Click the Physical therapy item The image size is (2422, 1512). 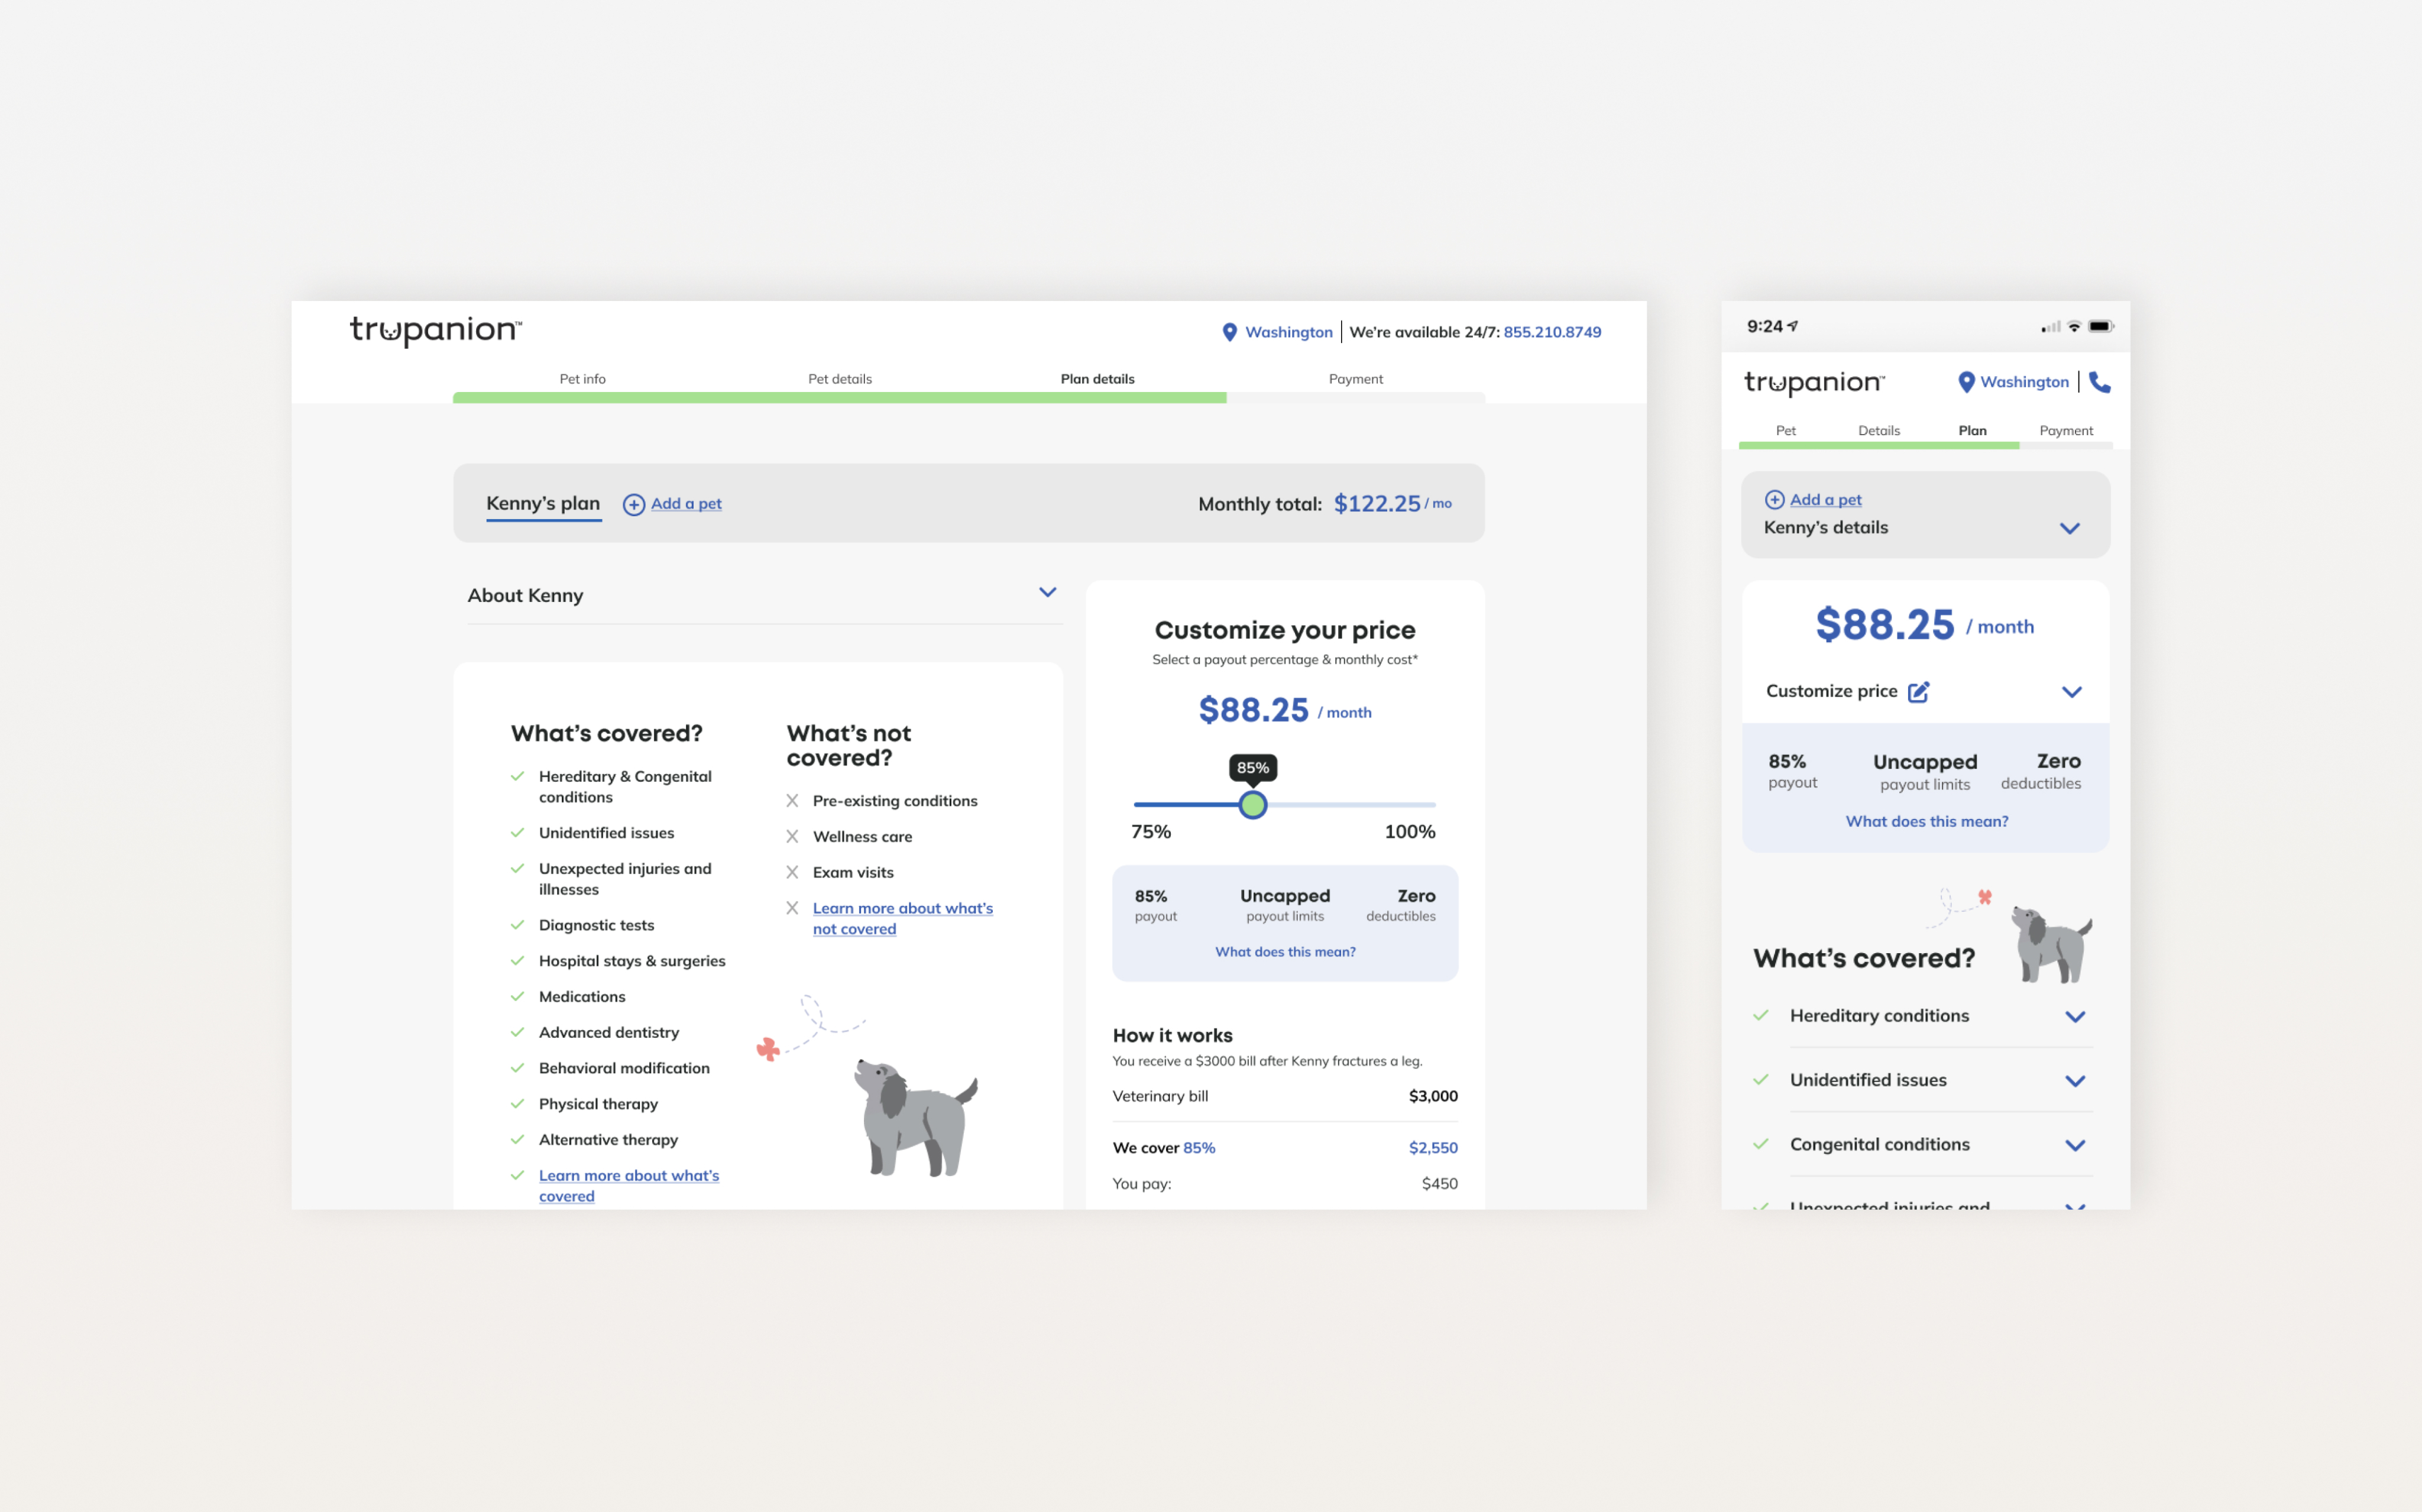point(598,1105)
